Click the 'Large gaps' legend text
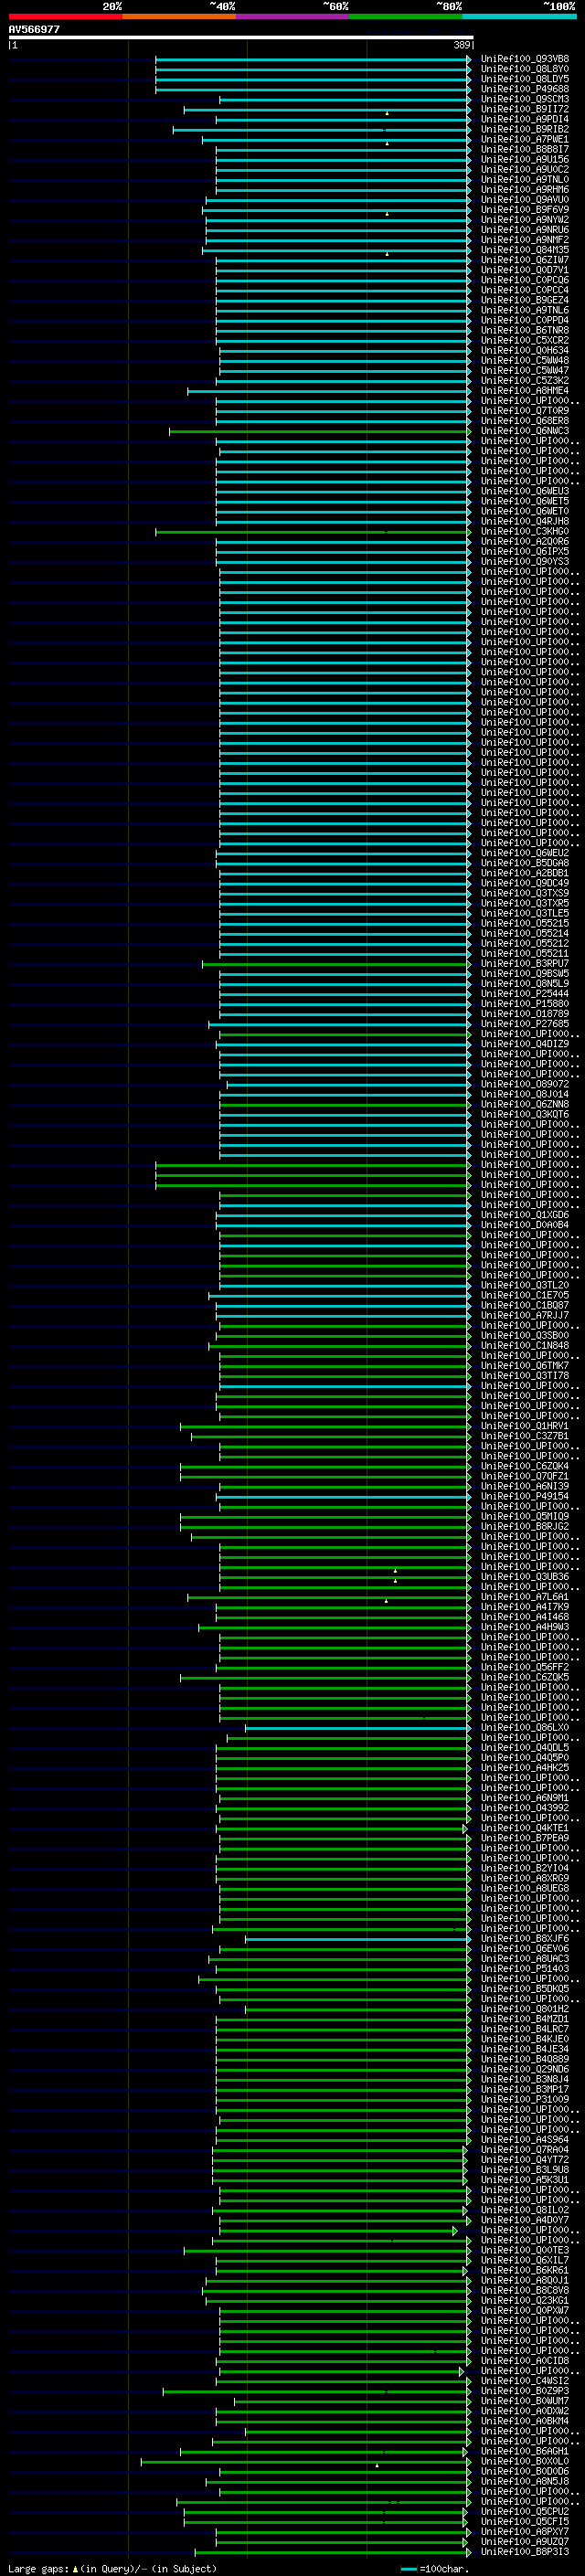This screenshot has height=2576, width=585. (38, 2568)
